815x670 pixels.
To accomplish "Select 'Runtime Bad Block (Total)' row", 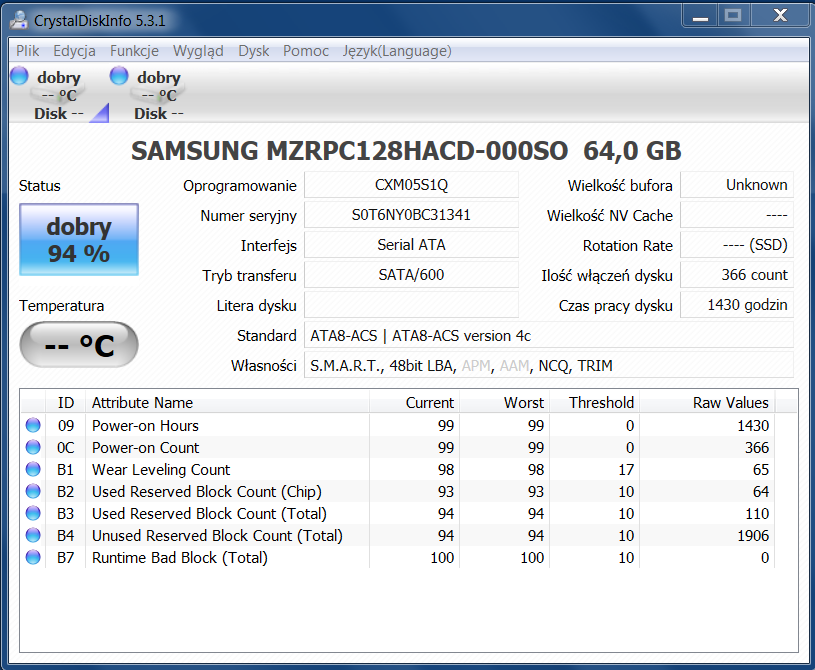I will pos(398,557).
